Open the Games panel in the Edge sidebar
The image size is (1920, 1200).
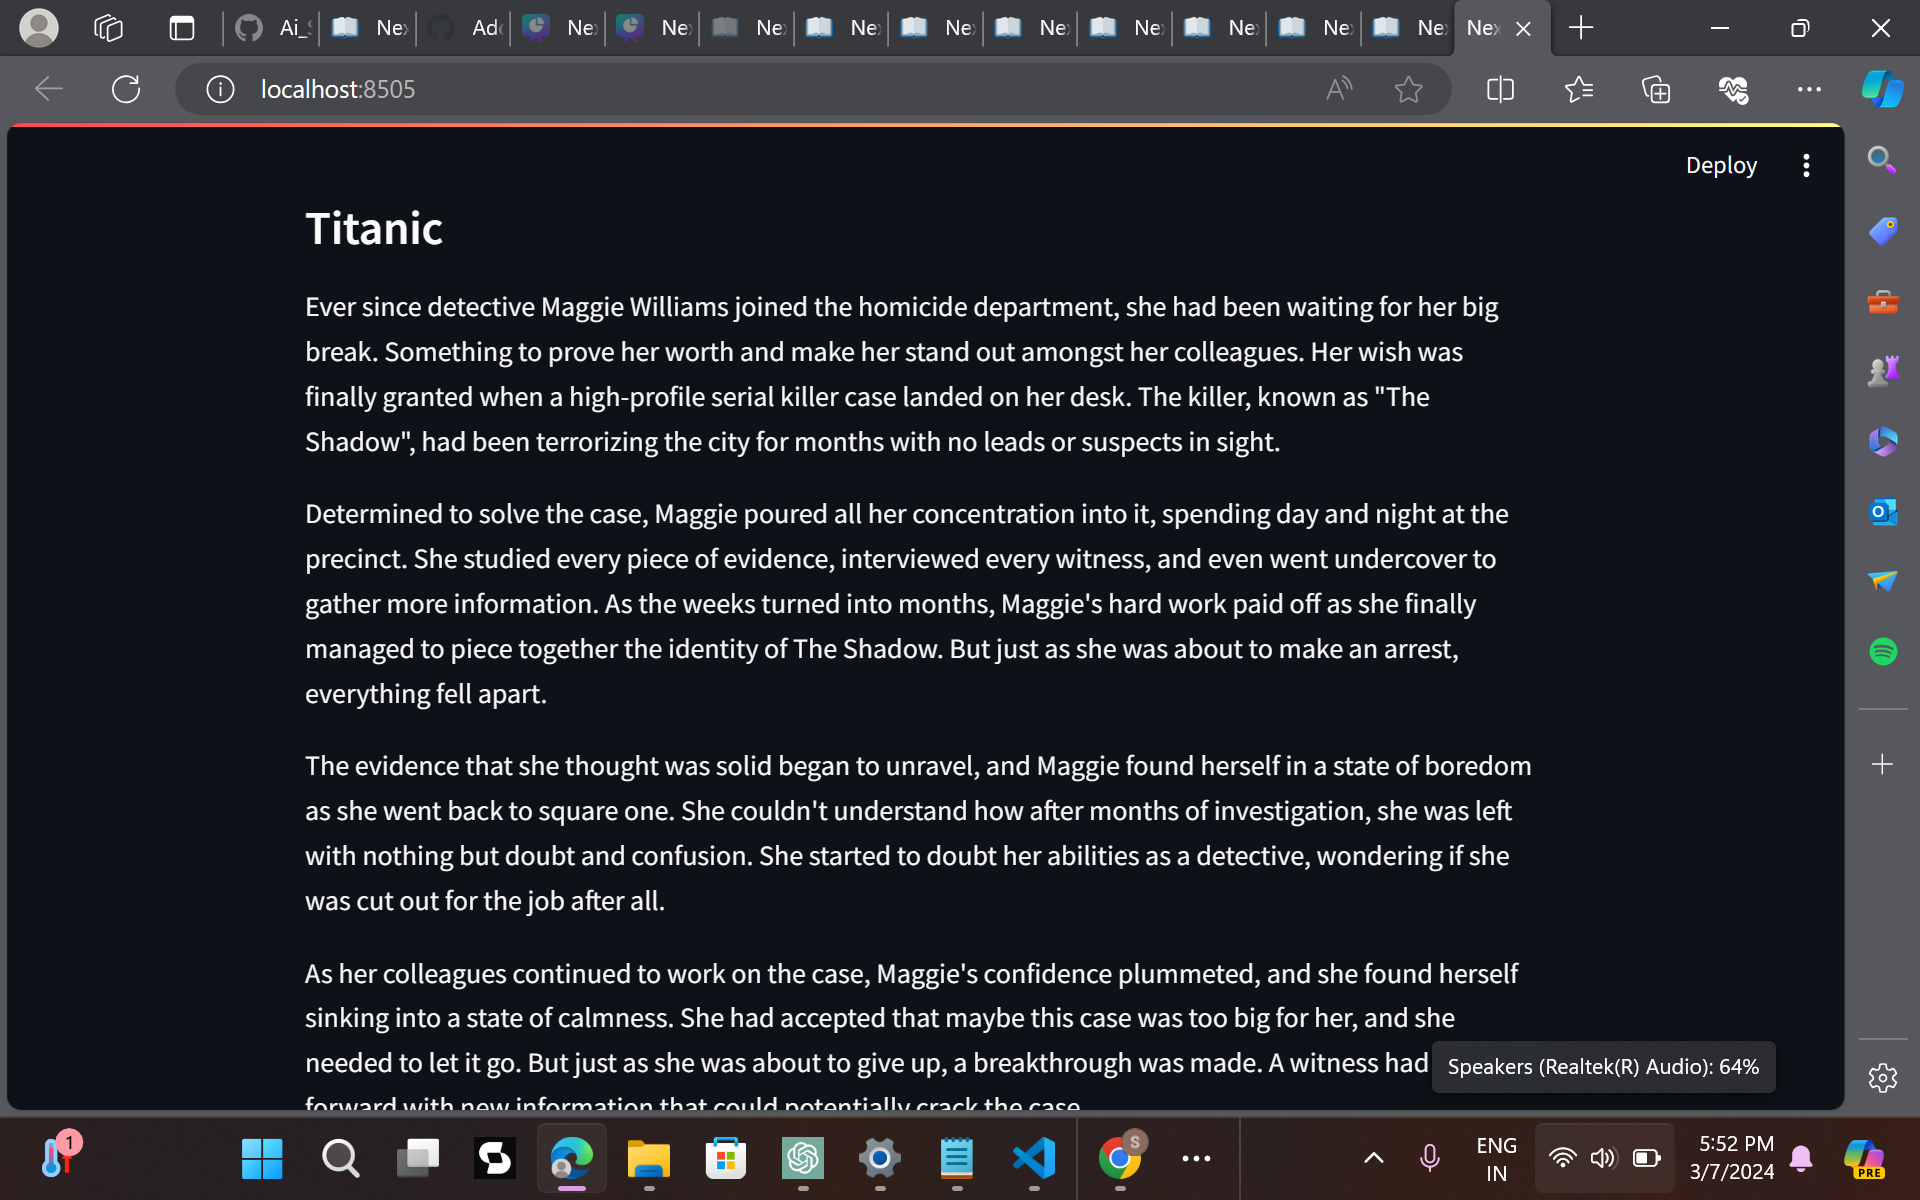tap(1883, 369)
